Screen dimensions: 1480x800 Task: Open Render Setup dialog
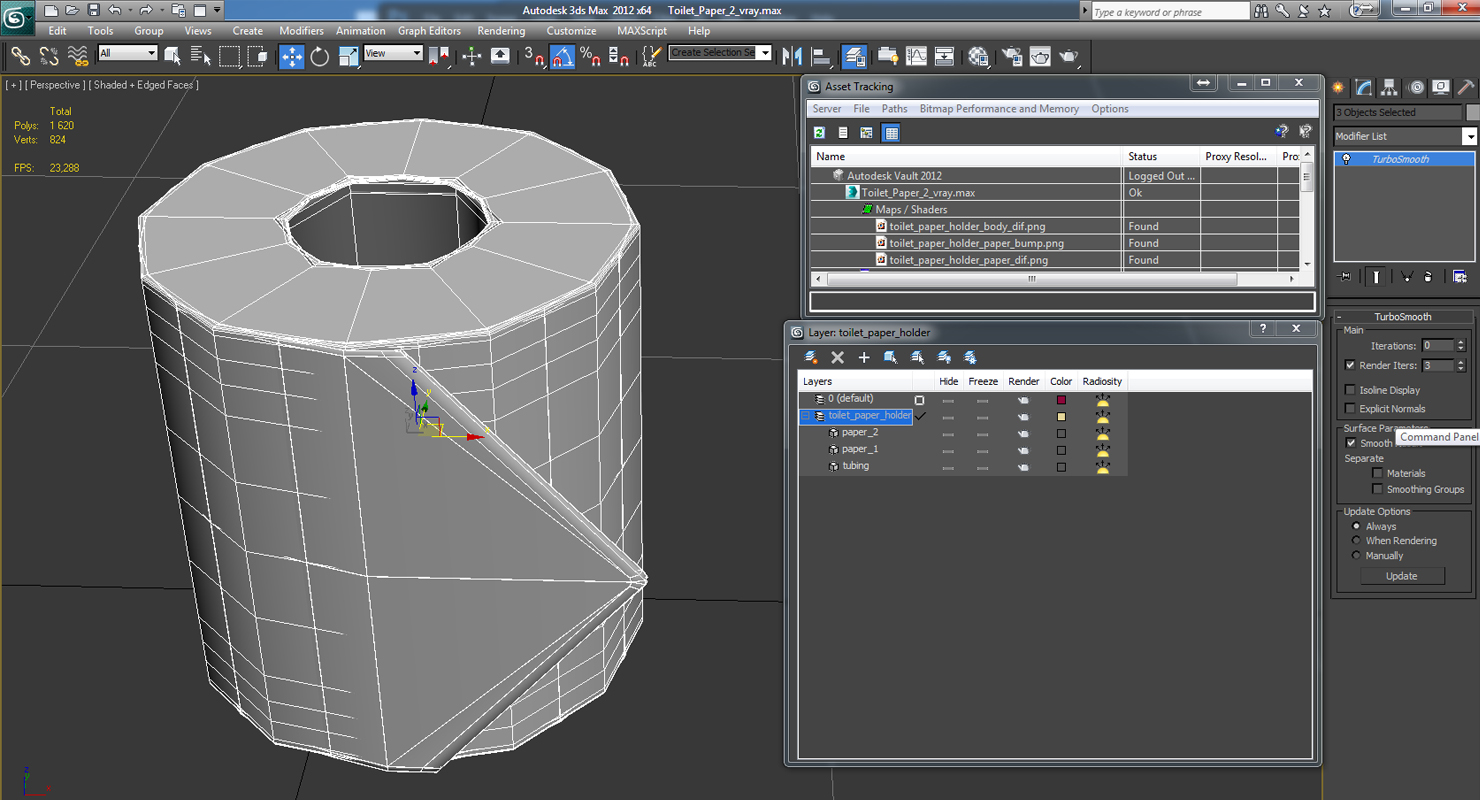tap(1012, 56)
